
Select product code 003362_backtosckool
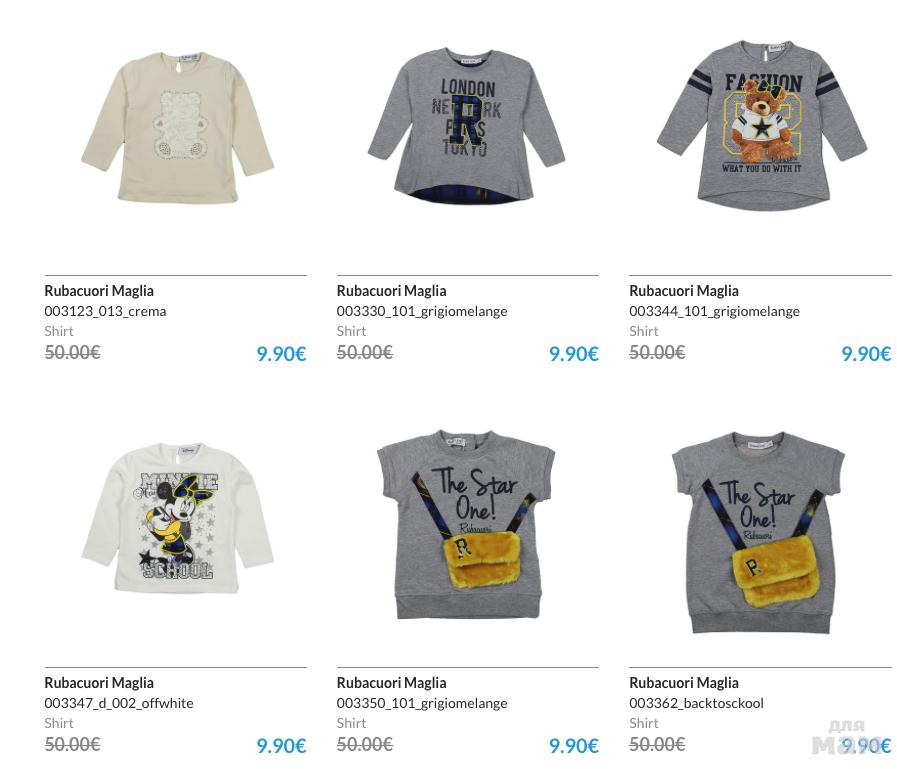point(696,703)
